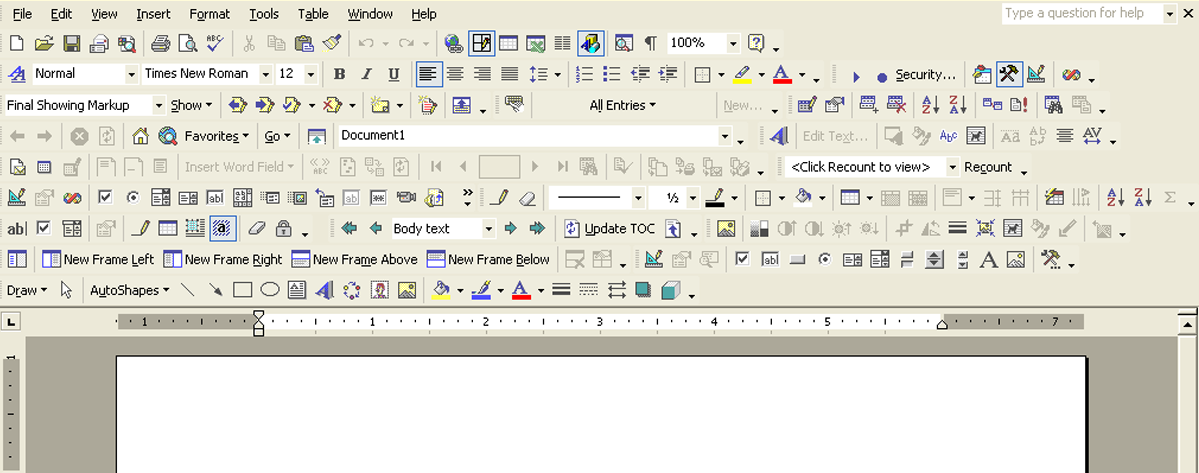Click the New Frame Left button
This screenshot has height=473, width=1199.
tap(98, 260)
